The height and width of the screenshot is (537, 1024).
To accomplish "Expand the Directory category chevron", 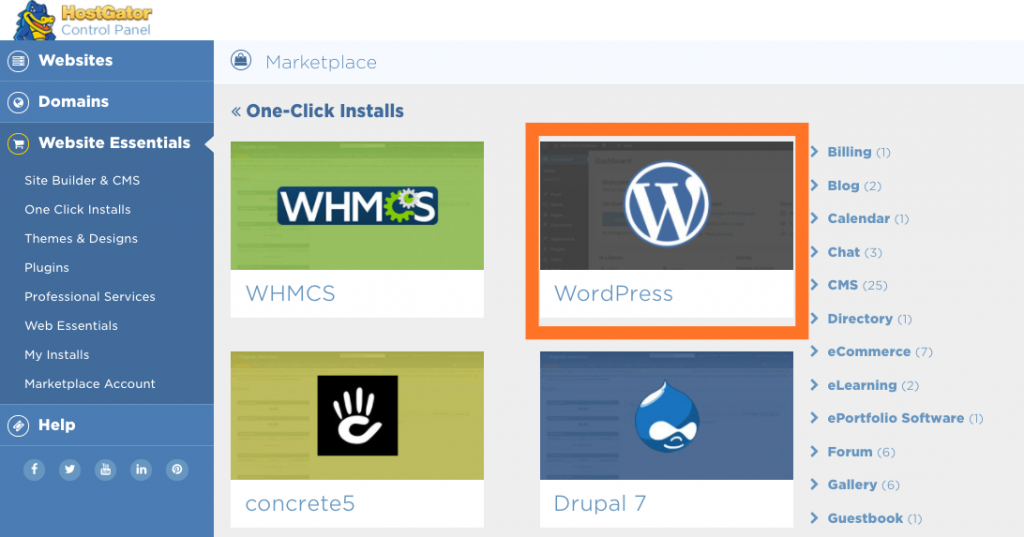I will (x=814, y=318).
